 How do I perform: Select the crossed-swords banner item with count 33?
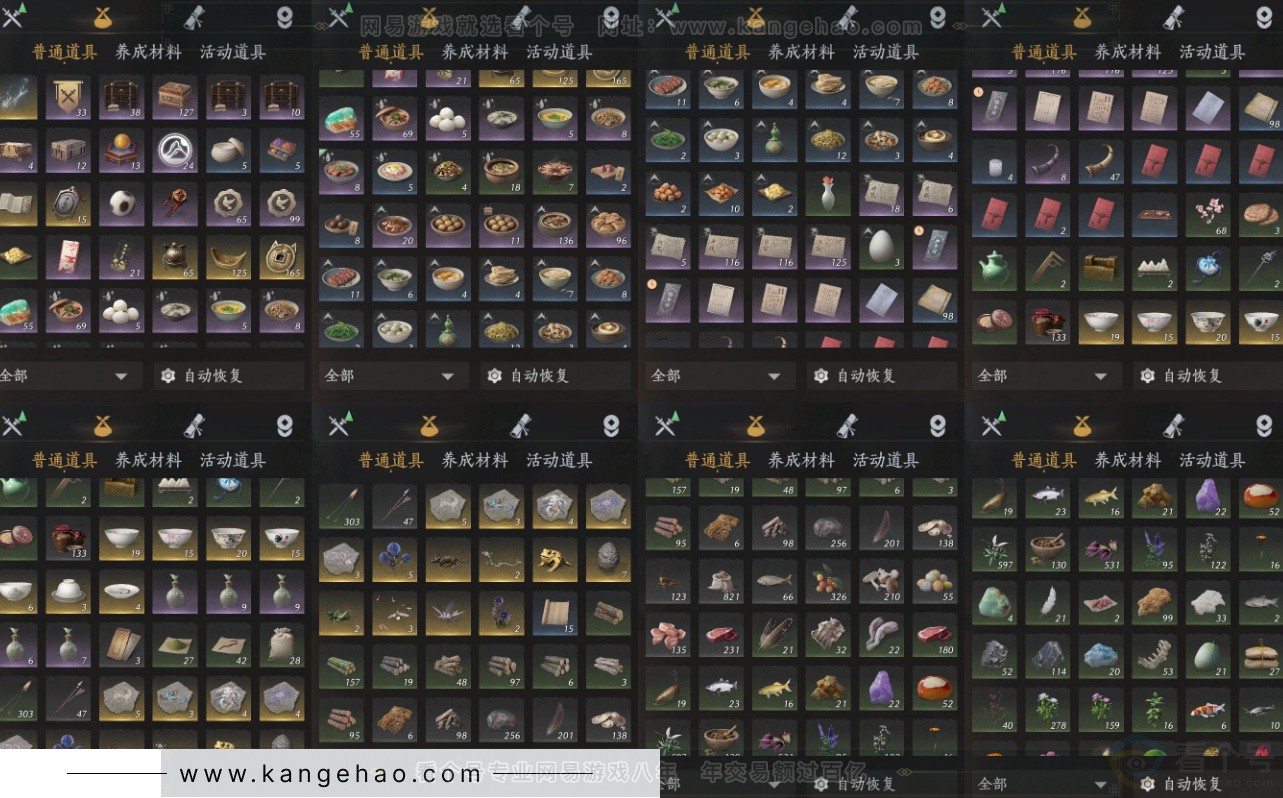69,97
